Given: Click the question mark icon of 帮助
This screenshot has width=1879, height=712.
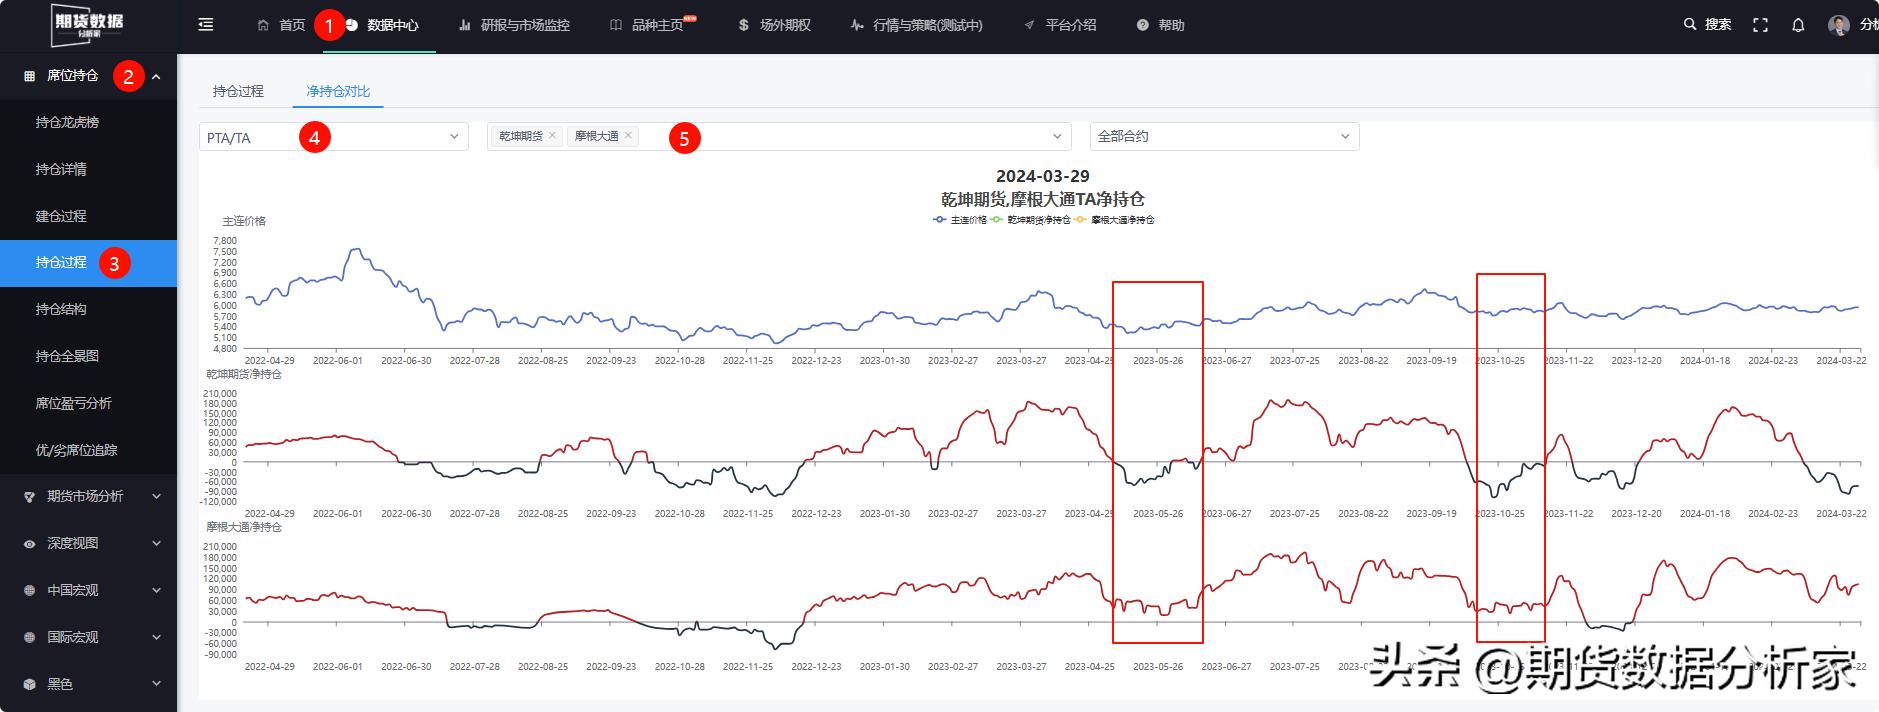Looking at the screenshot, I should coord(1143,25).
